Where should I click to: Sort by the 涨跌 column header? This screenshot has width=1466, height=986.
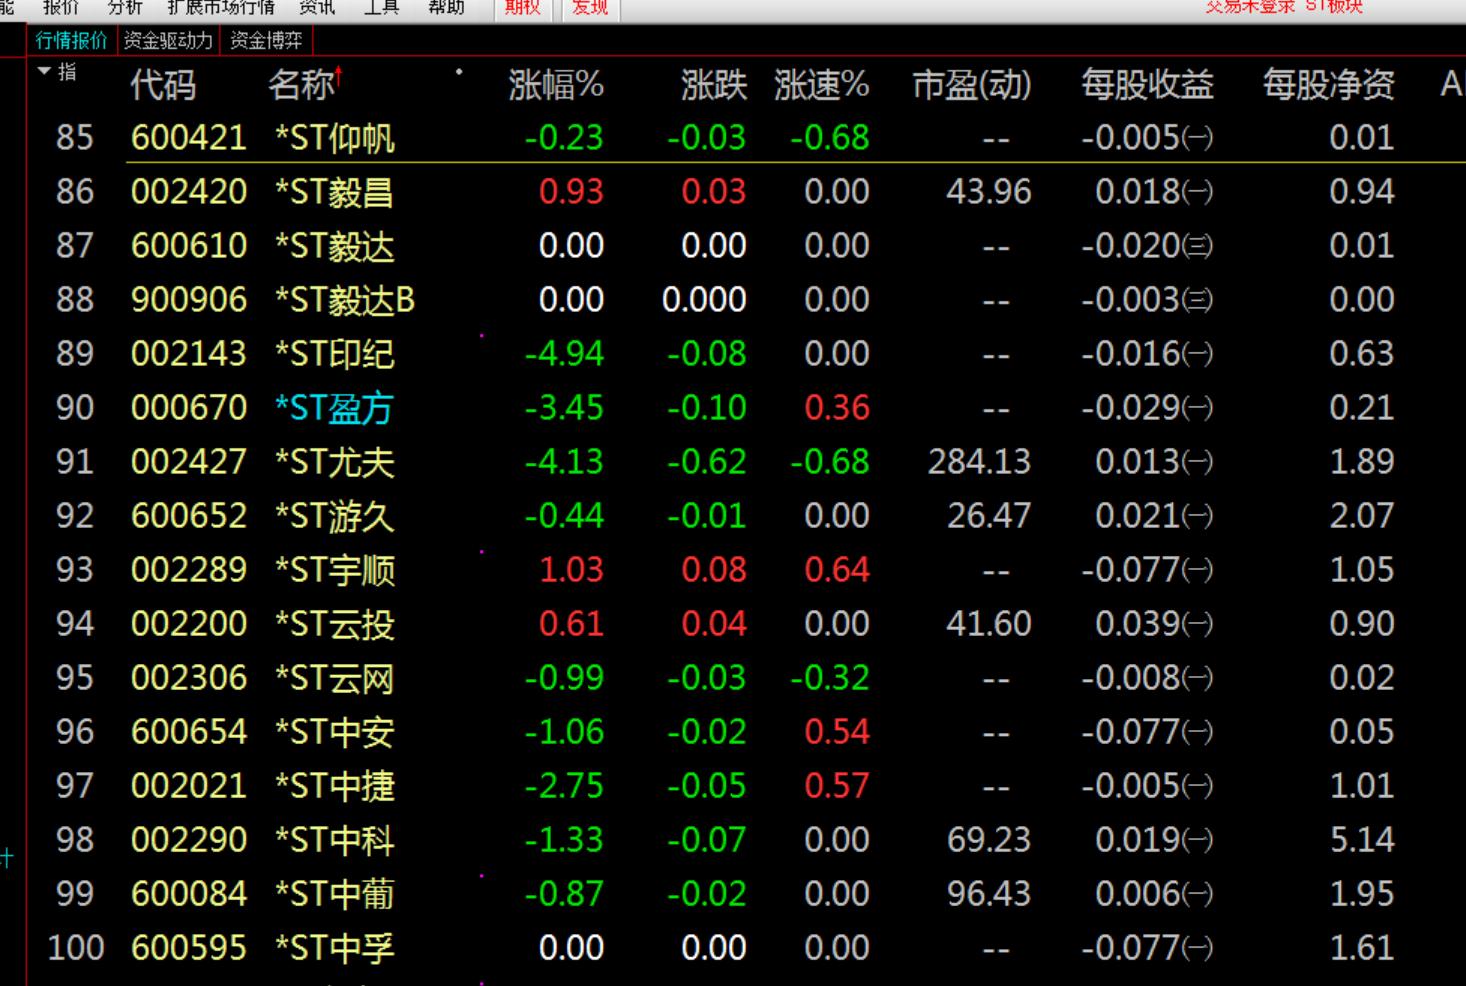714,85
